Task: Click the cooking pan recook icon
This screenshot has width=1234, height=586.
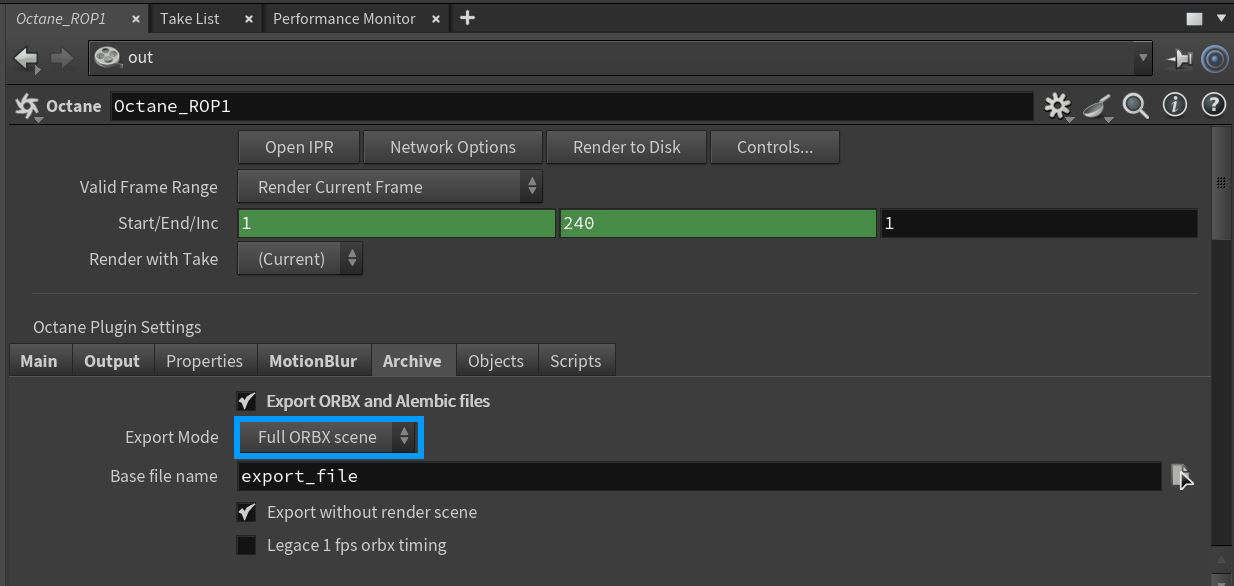Action: (x=1096, y=105)
